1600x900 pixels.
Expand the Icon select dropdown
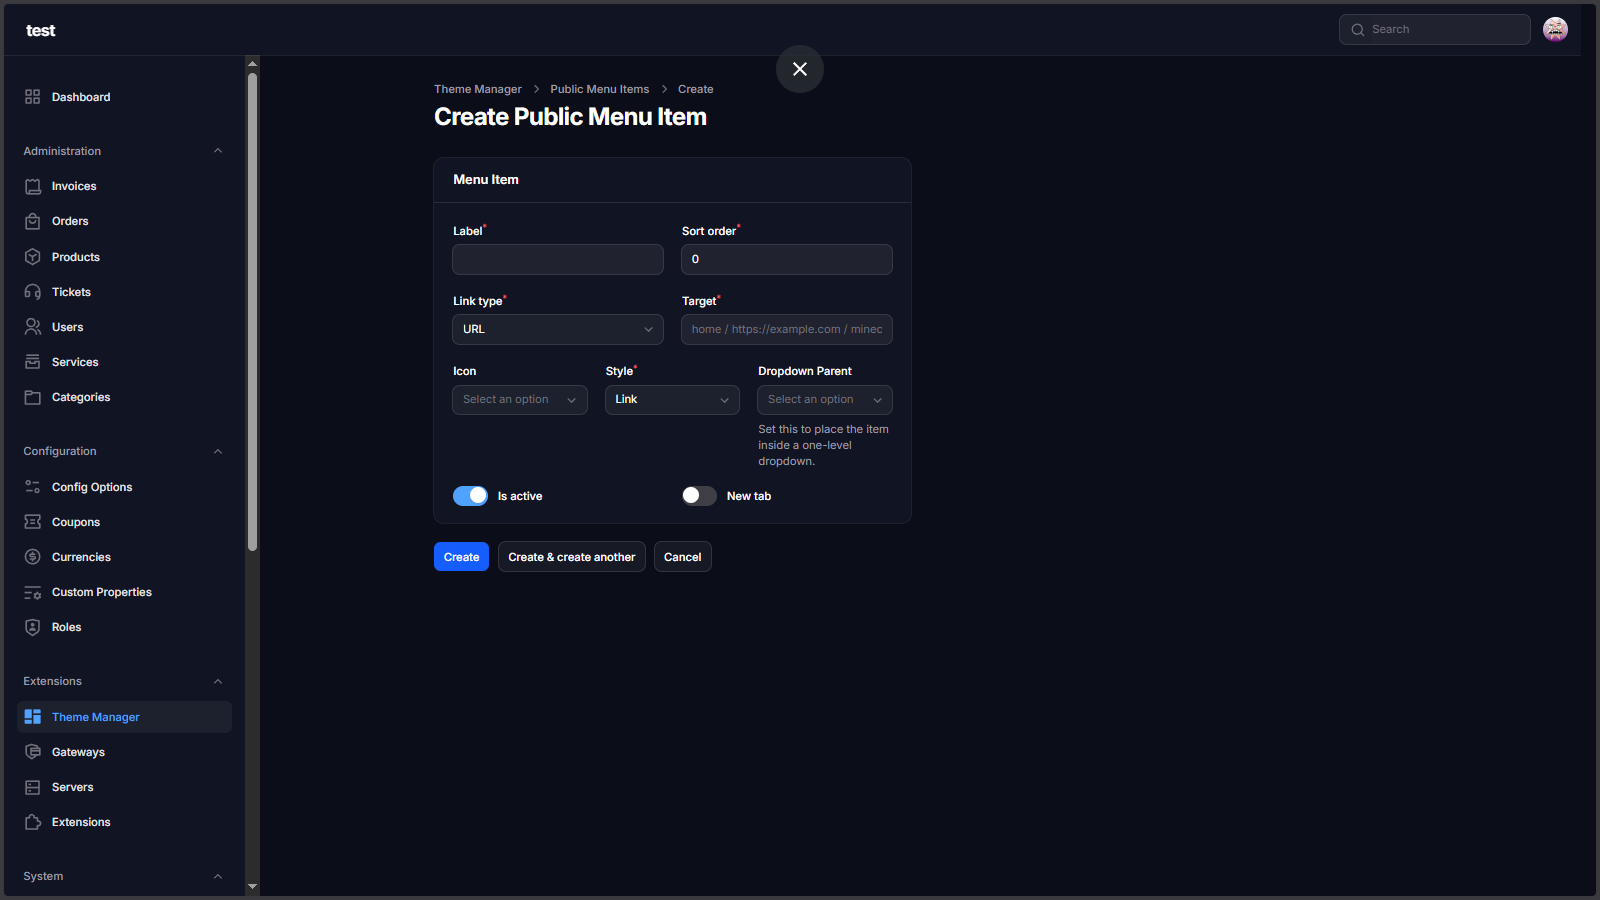[519, 400]
